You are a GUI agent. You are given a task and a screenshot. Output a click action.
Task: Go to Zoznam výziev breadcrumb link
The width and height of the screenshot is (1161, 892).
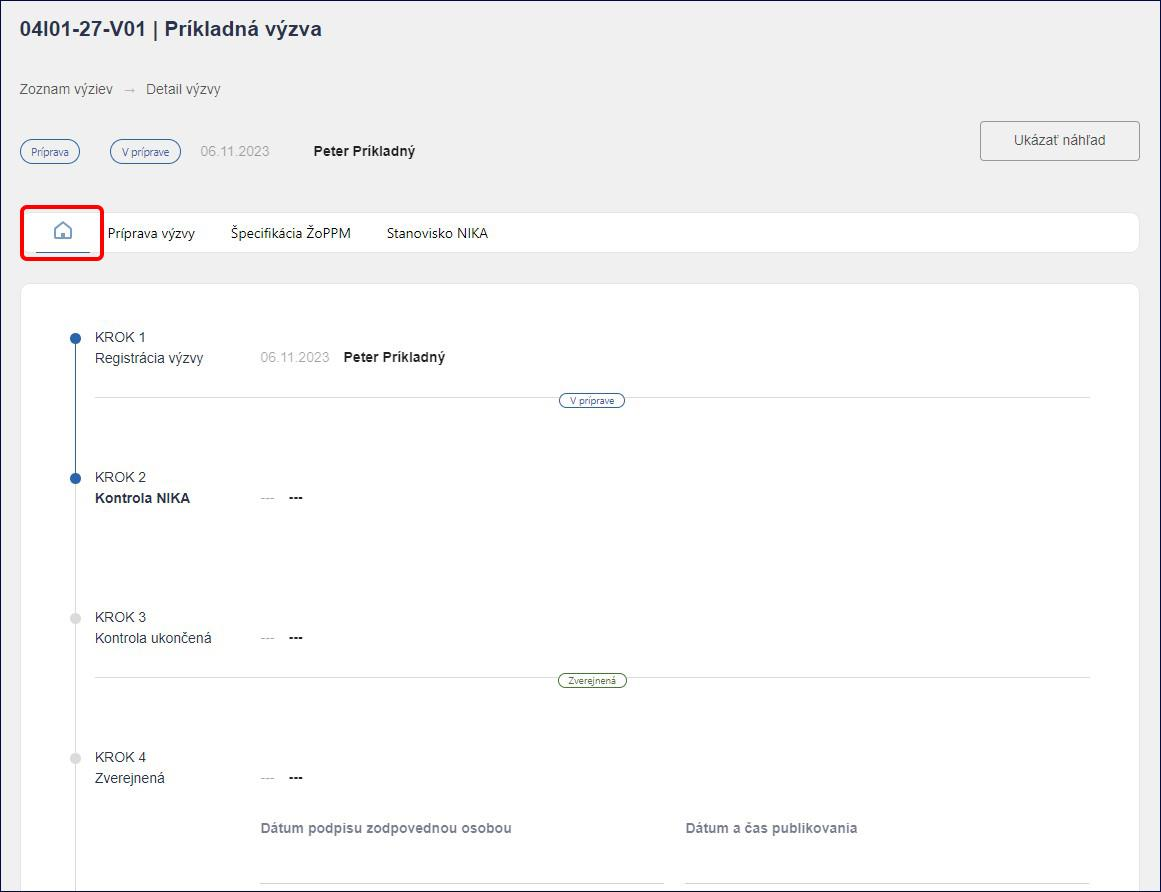[66, 90]
